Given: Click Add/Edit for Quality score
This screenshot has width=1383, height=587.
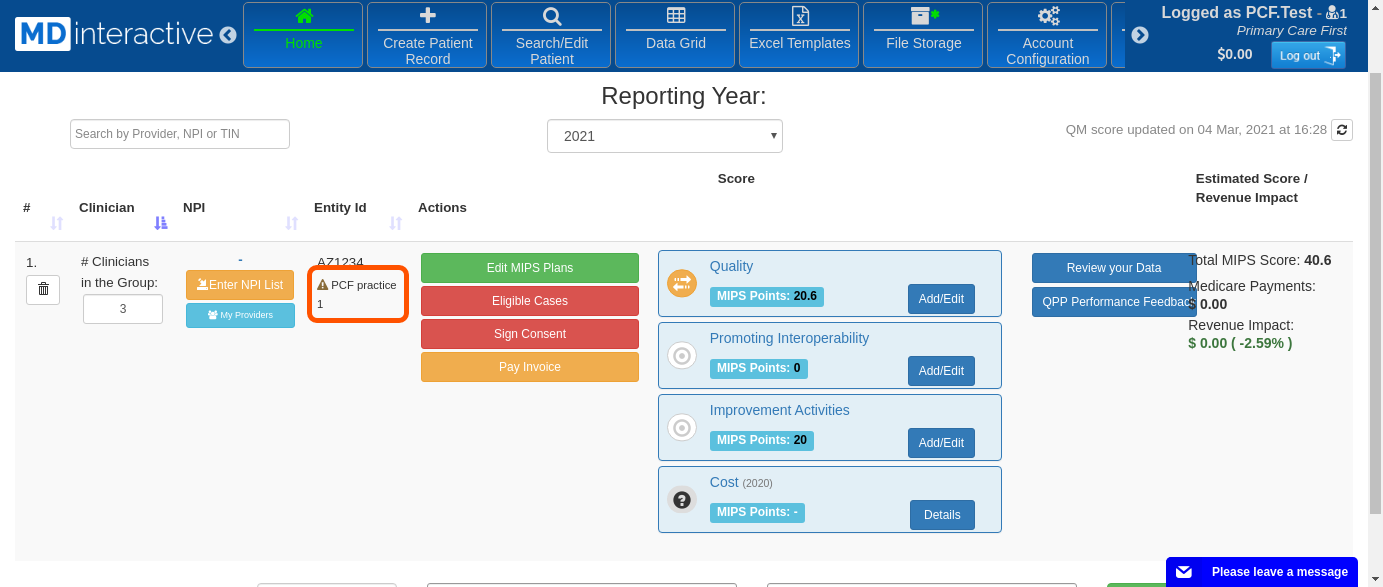Looking at the screenshot, I should (941, 299).
